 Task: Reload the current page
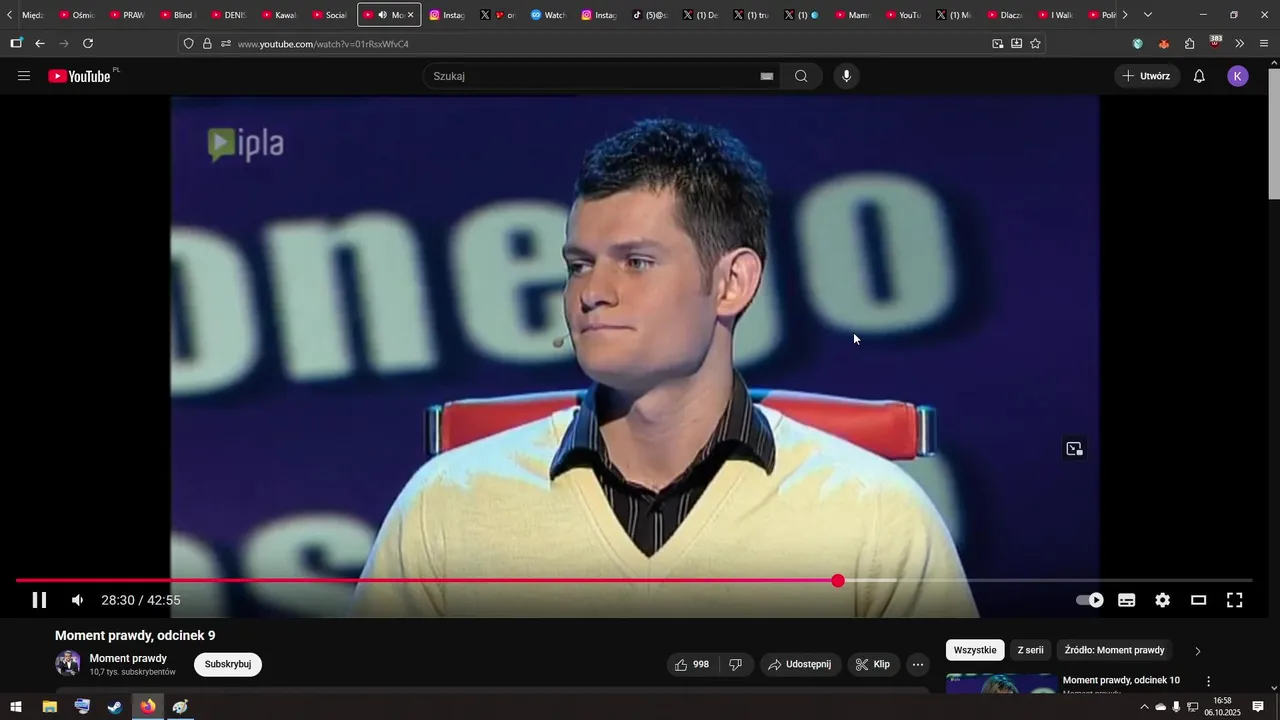[88, 44]
